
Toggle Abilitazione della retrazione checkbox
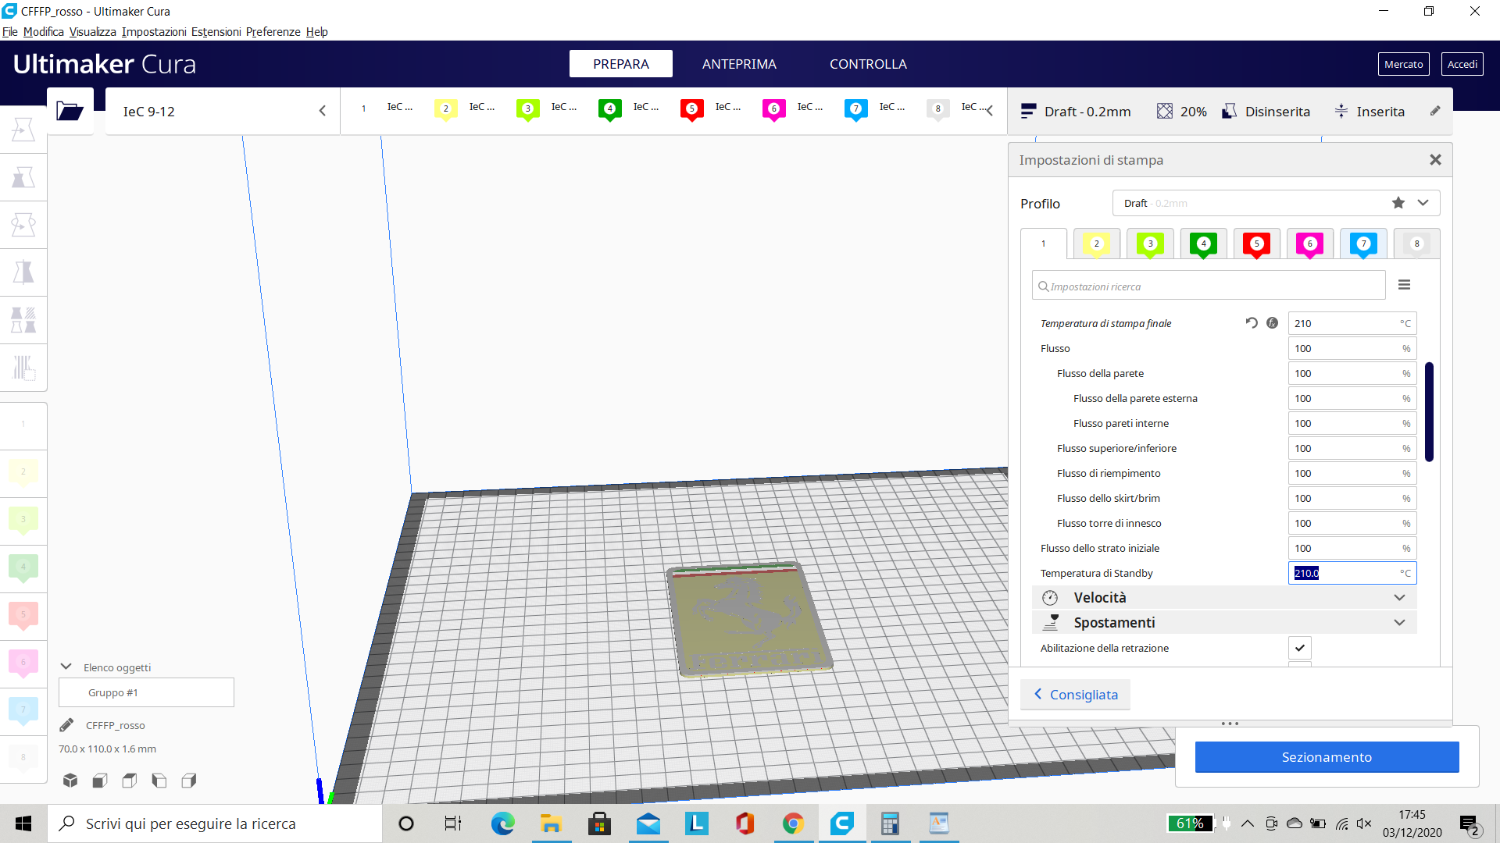[1300, 648]
